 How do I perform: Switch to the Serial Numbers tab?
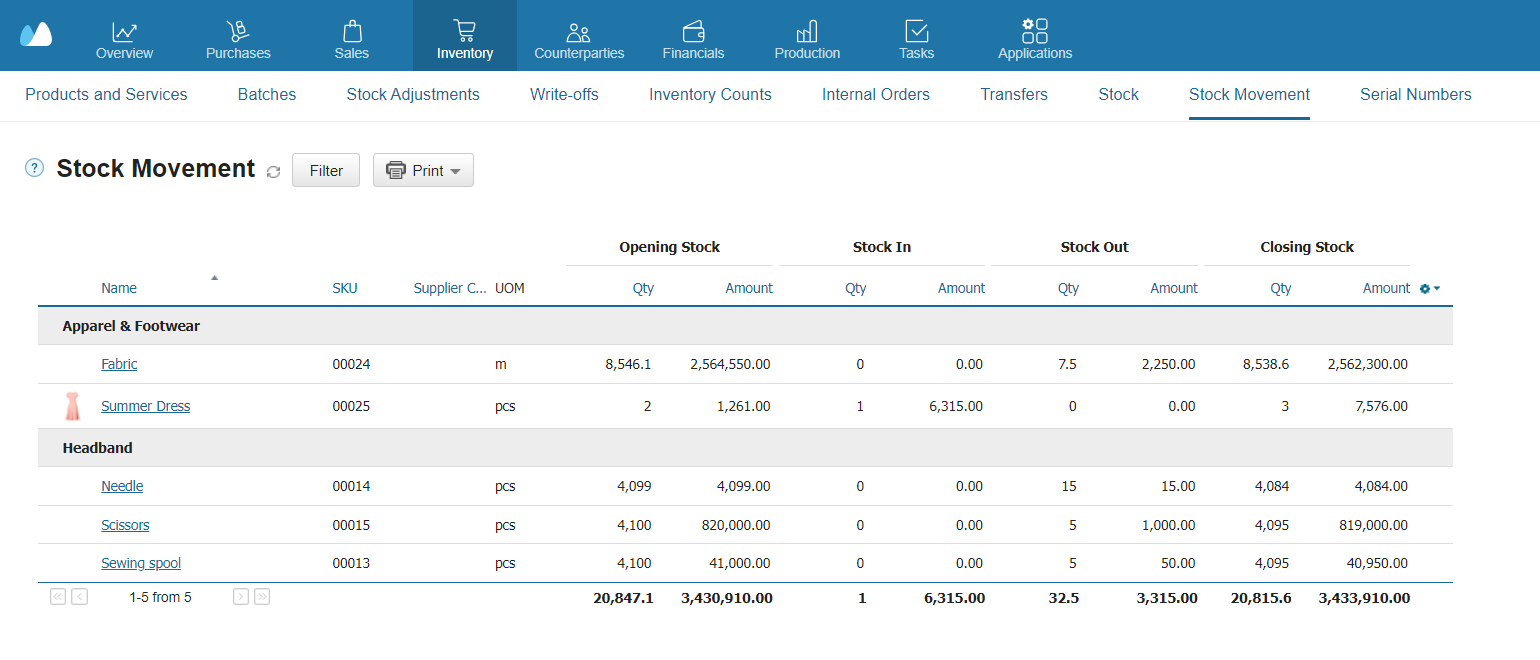(1415, 94)
